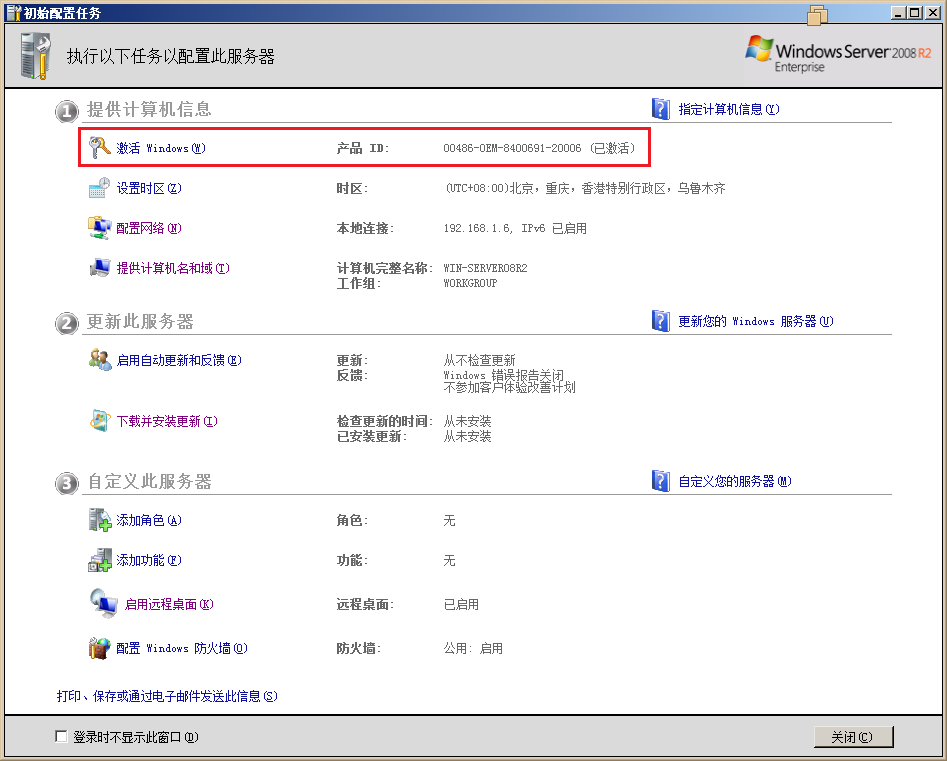This screenshot has width=947, height=761.
Task: Open the 下载并安装更新 link
Action: coord(167,422)
